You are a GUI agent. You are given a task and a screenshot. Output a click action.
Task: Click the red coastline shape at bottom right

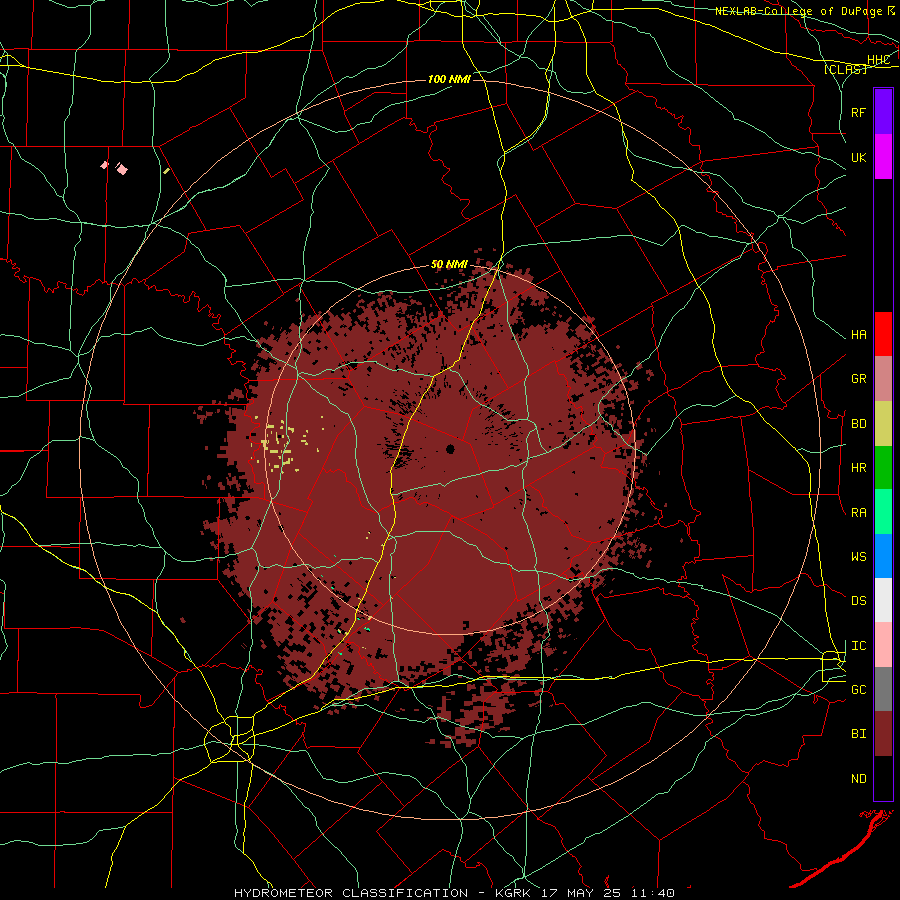841,849
